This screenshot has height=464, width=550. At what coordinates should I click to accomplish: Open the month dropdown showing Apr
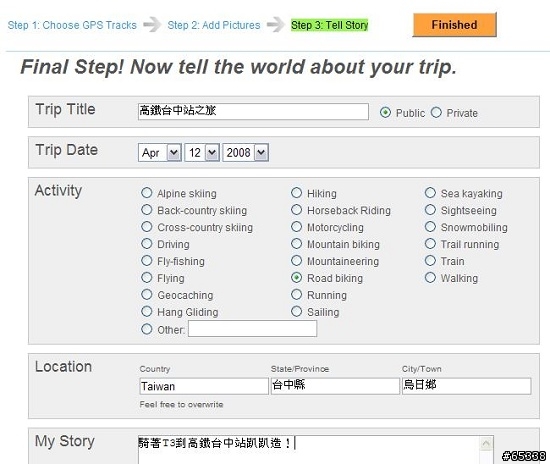tap(160, 153)
